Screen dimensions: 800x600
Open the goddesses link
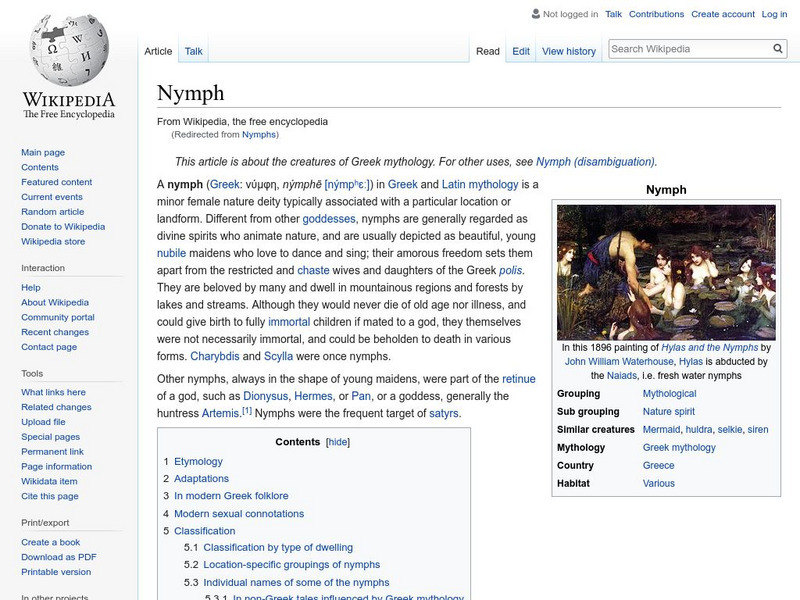click(x=329, y=219)
